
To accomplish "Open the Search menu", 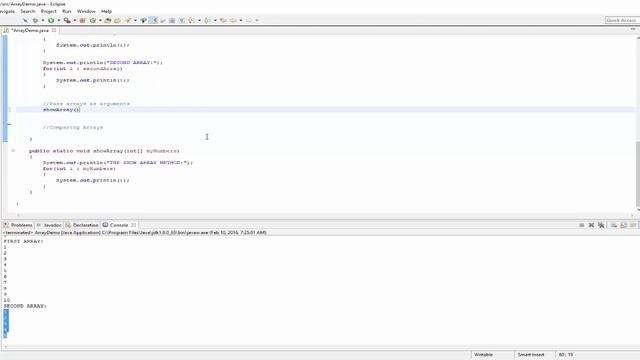I will coord(28,11).
